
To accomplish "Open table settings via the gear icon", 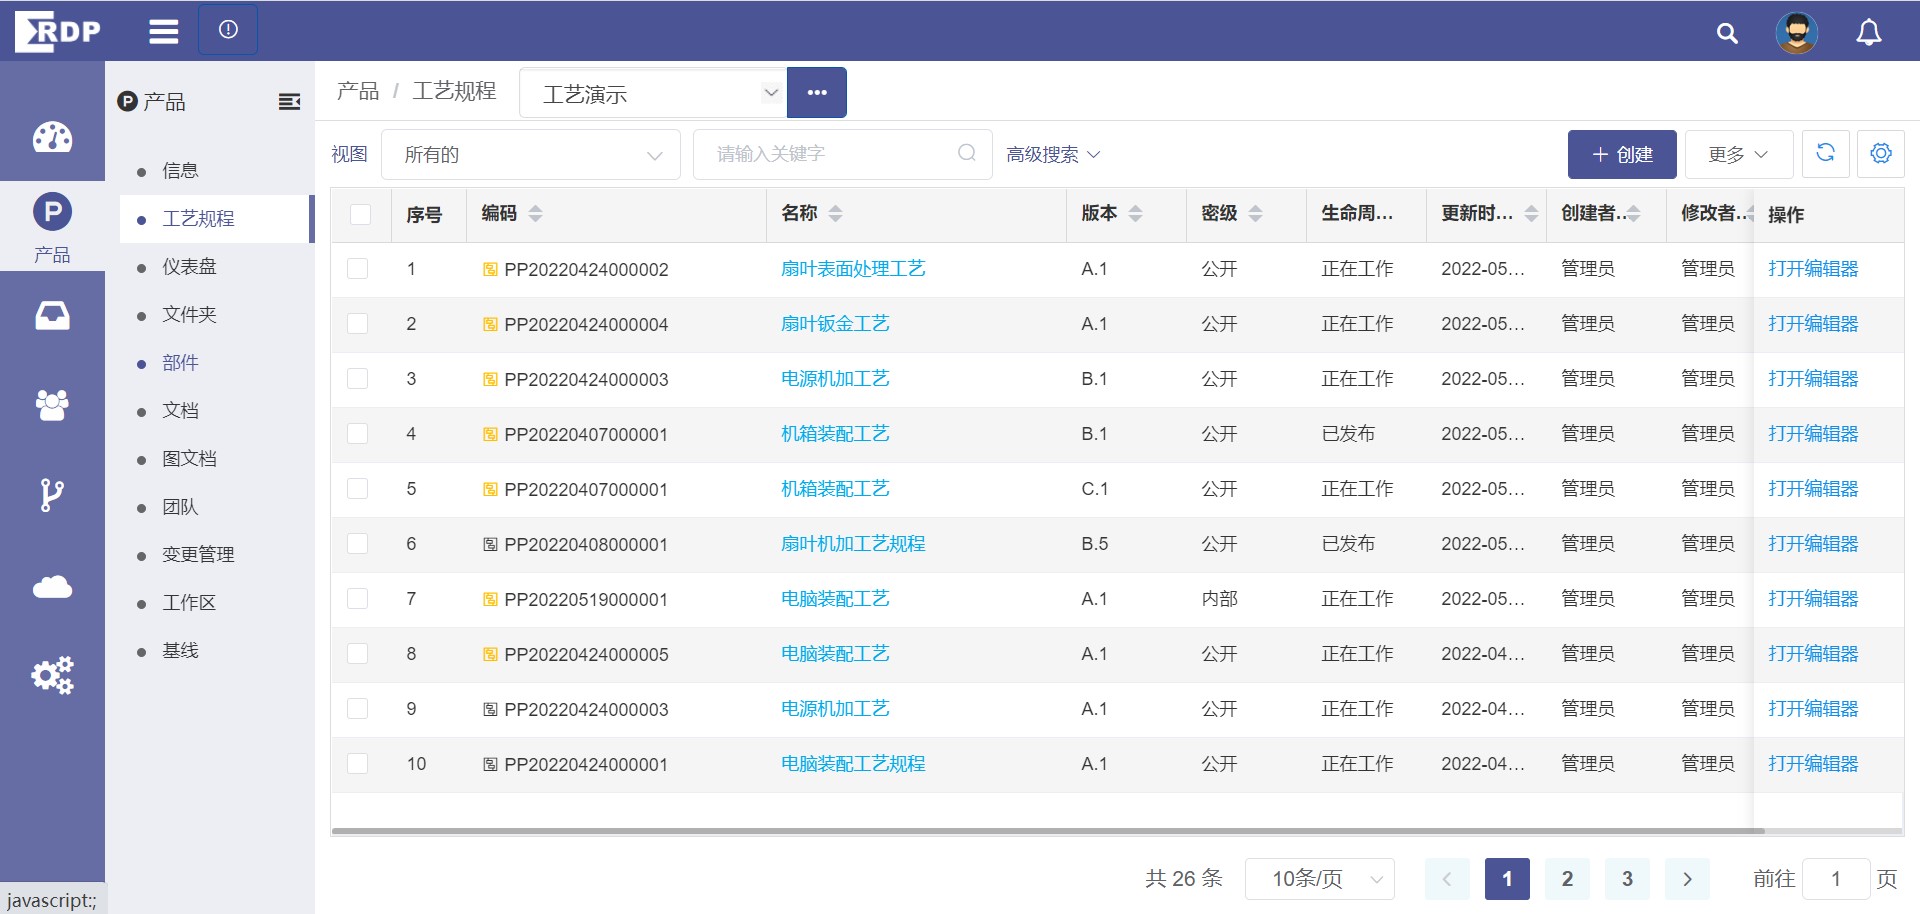I will coord(1881,154).
